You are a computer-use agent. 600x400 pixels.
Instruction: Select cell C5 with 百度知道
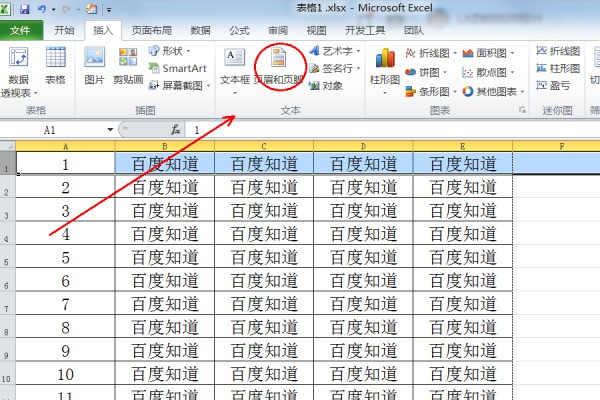click(264, 256)
